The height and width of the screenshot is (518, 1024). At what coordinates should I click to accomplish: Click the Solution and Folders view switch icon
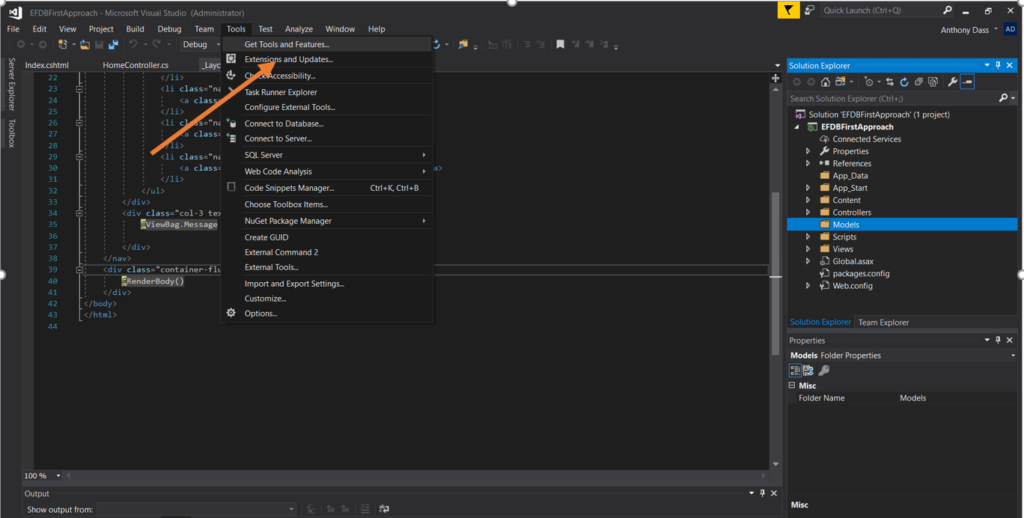coord(840,82)
